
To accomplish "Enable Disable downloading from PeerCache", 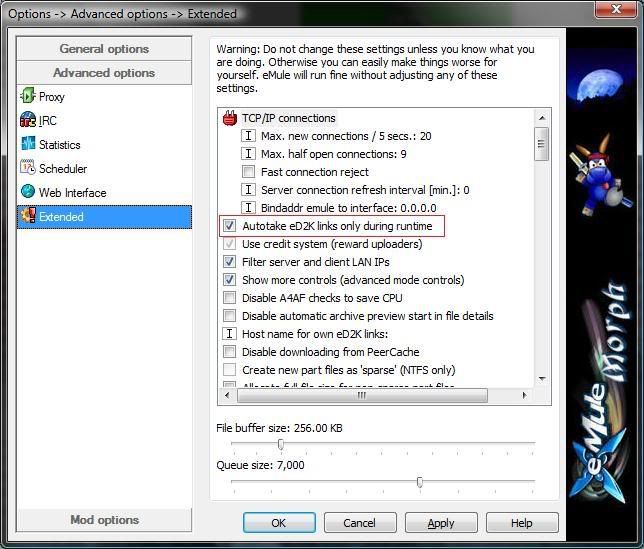I will tap(229, 352).
